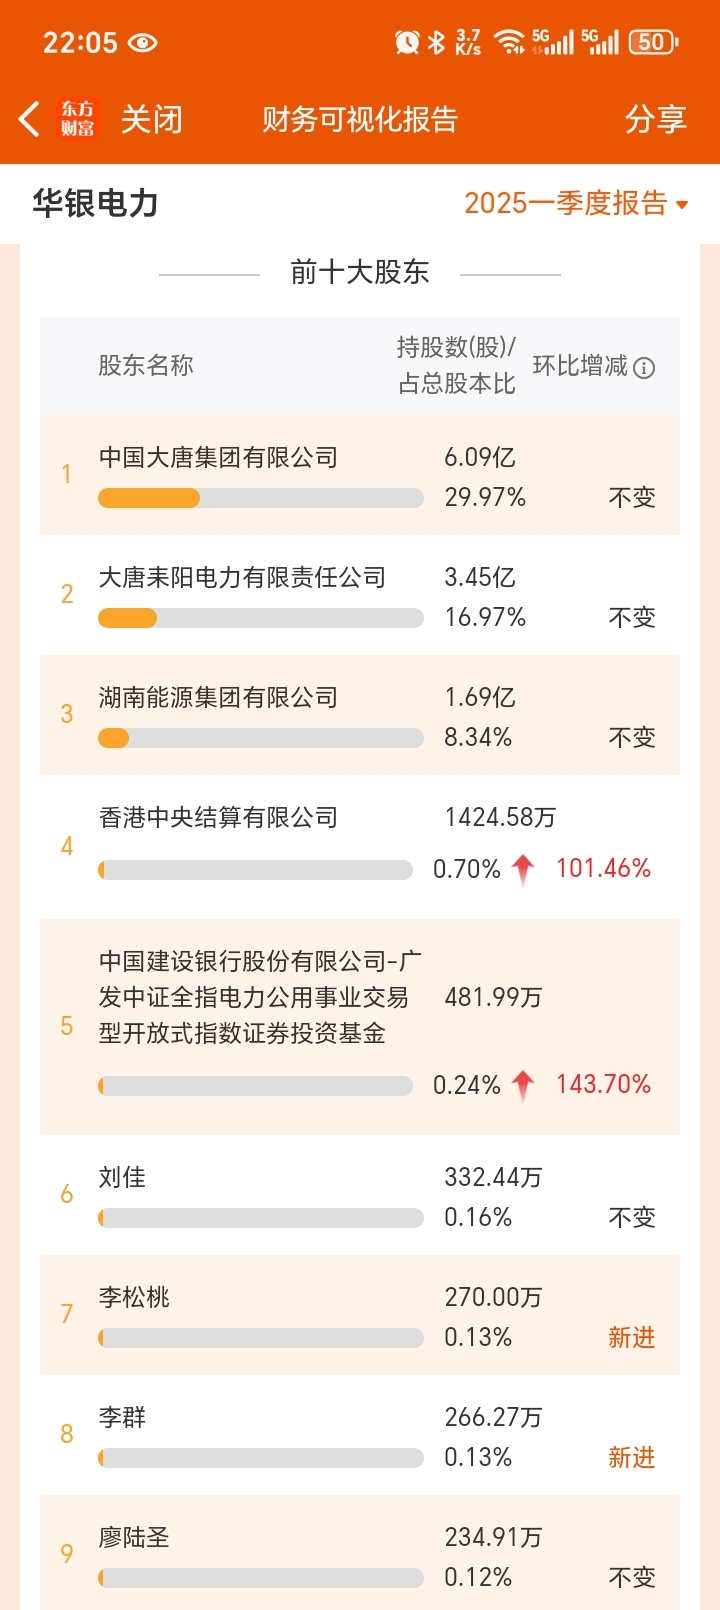
Task: Tap the Wi-Fi icon in status bar
Action: 510,42
